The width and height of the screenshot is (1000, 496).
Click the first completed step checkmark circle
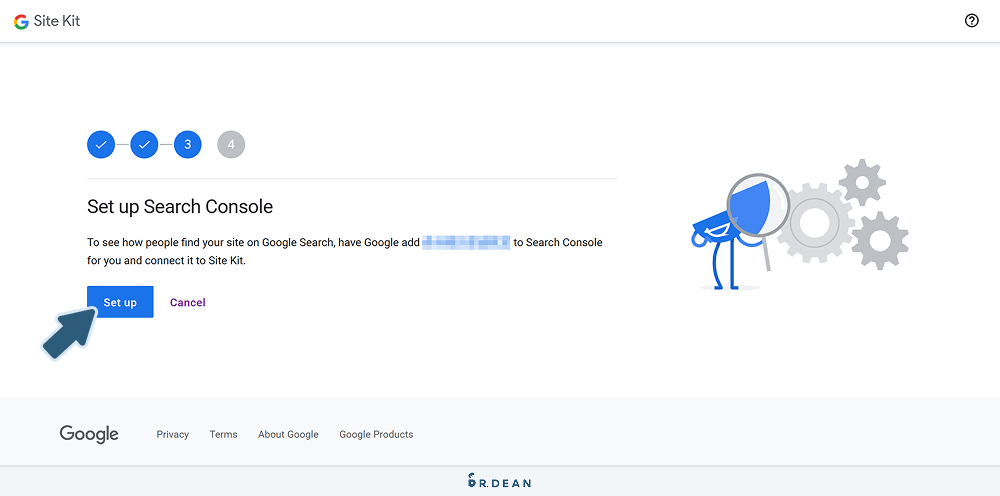(x=101, y=145)
